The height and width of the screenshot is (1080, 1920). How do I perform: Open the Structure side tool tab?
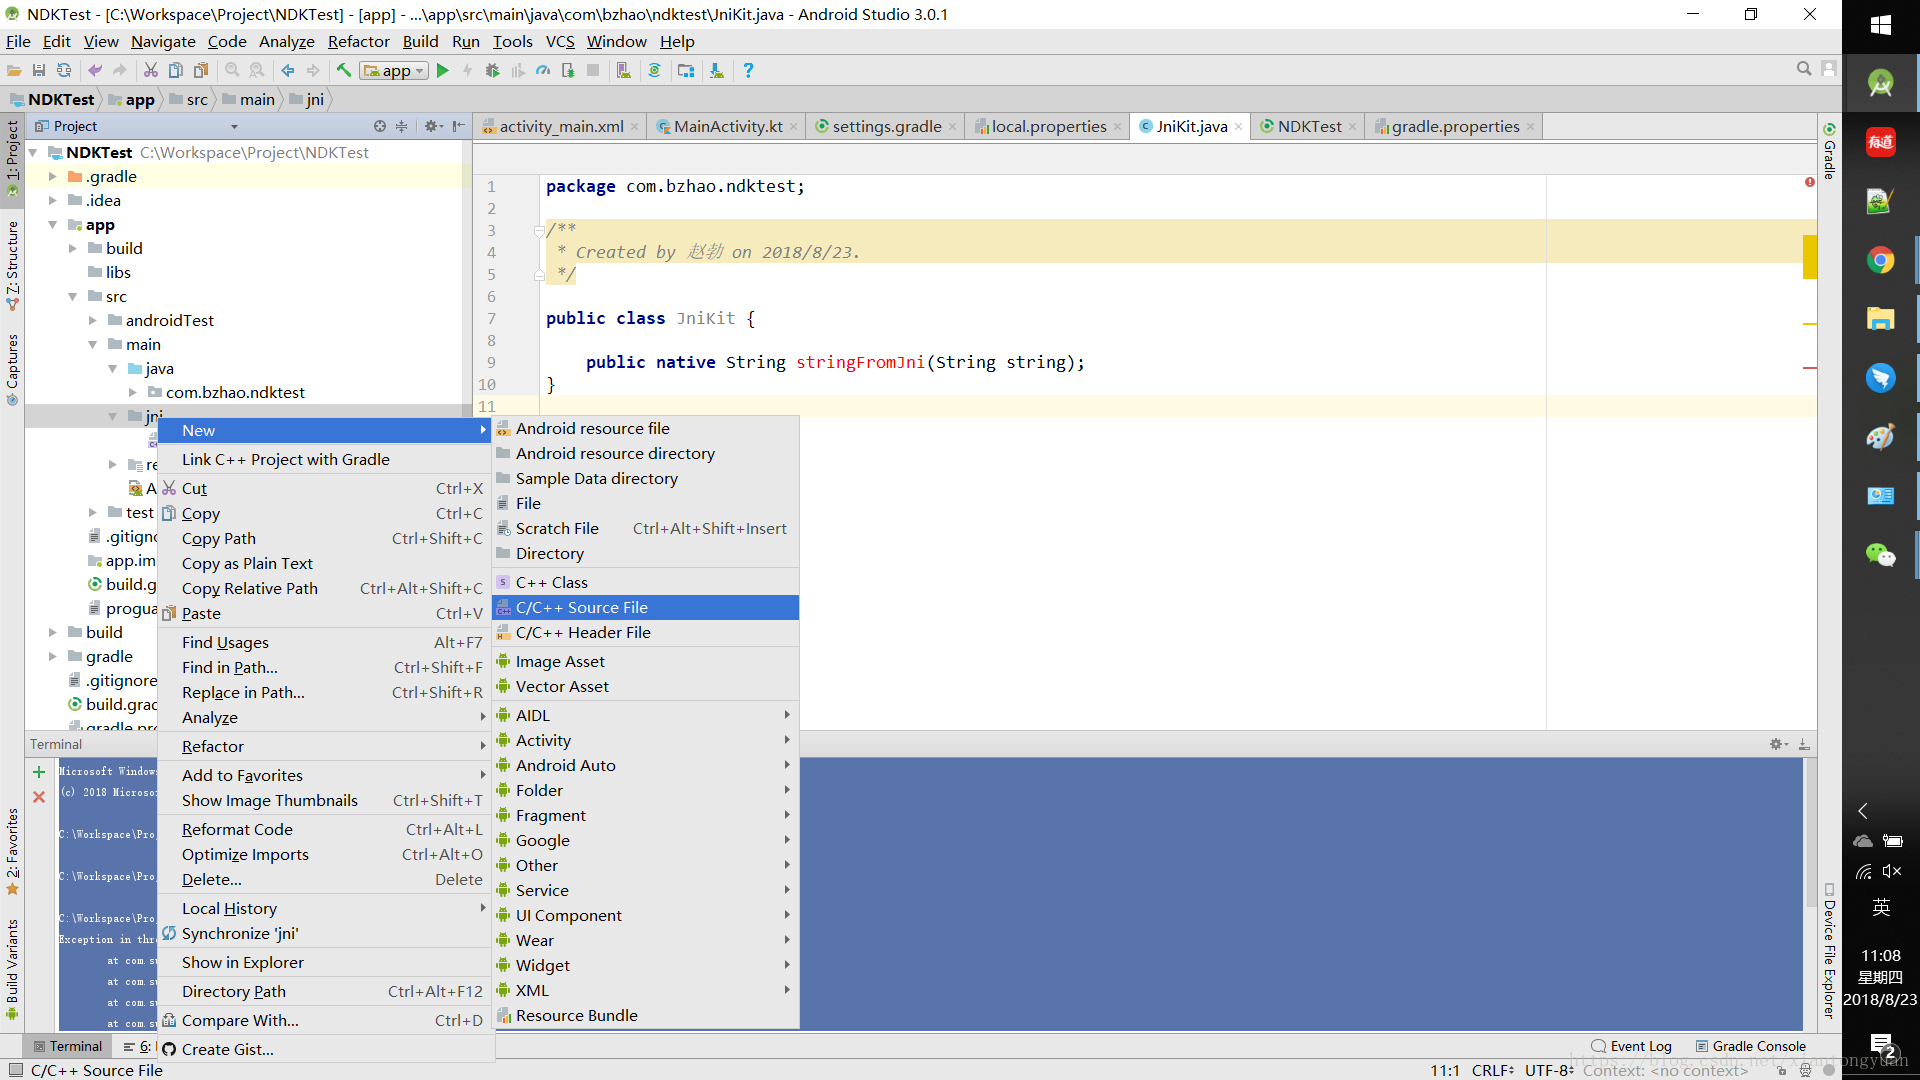(x=12, y=264)
